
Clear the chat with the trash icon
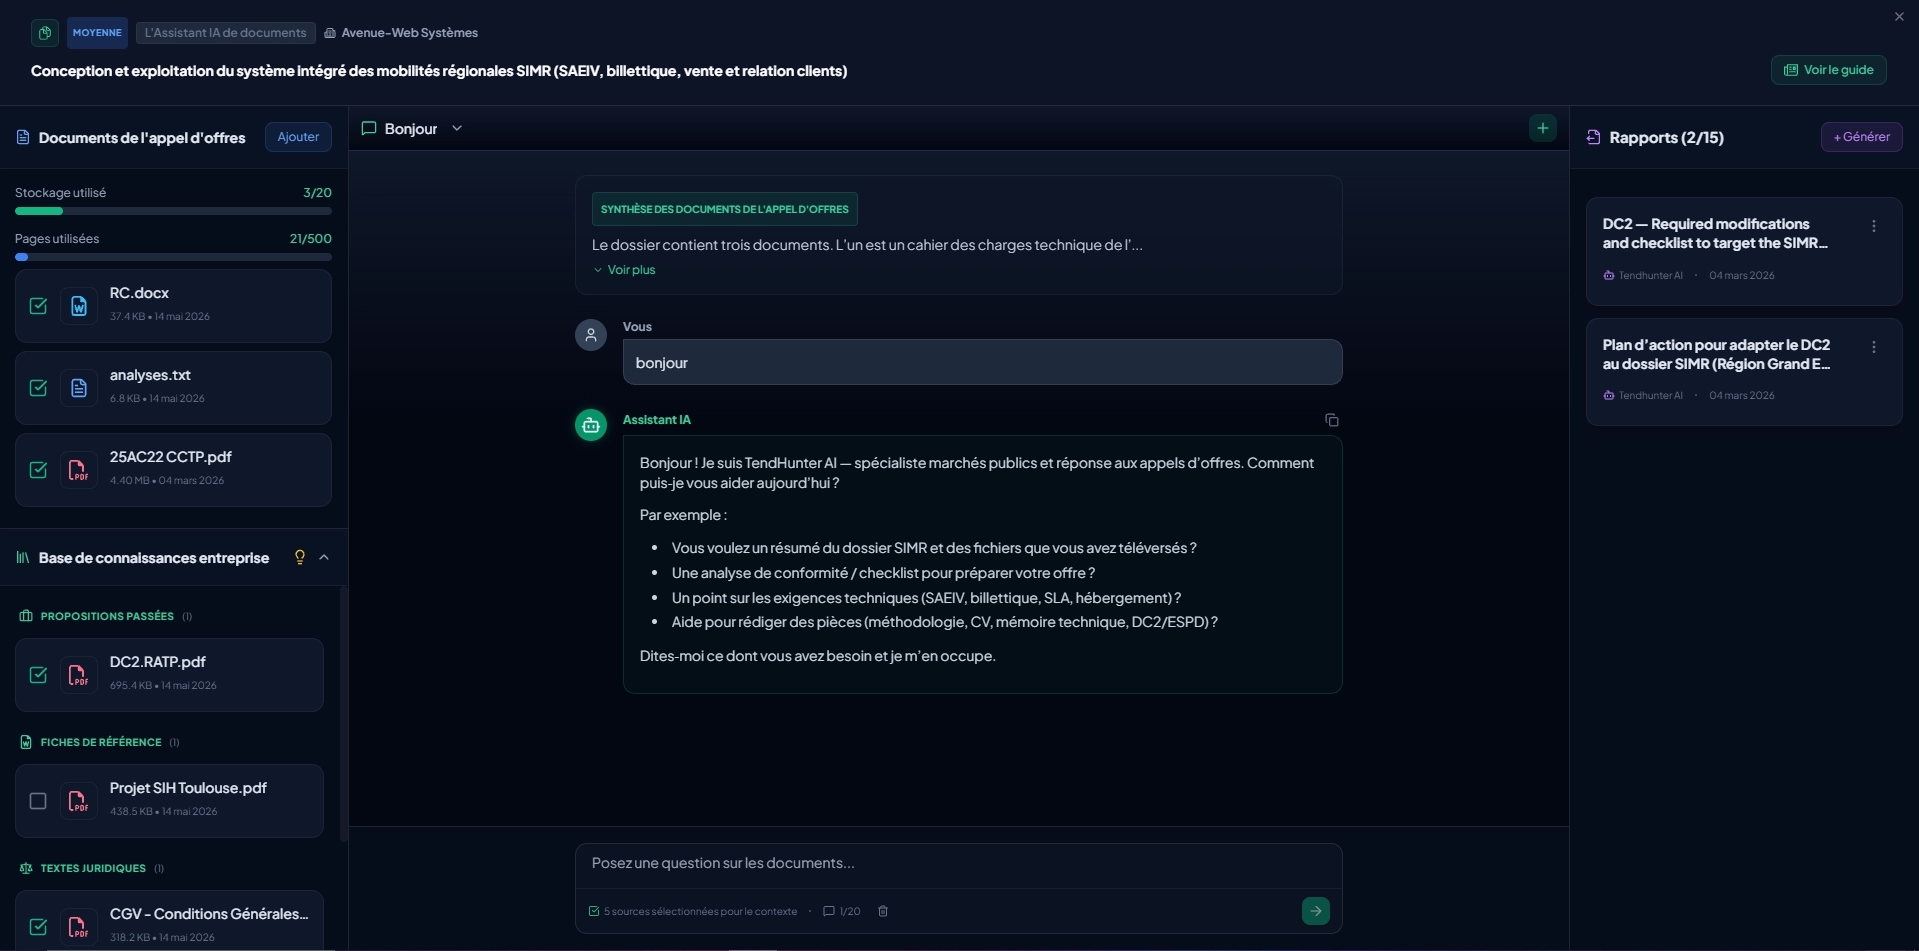(x=883, y=911)
